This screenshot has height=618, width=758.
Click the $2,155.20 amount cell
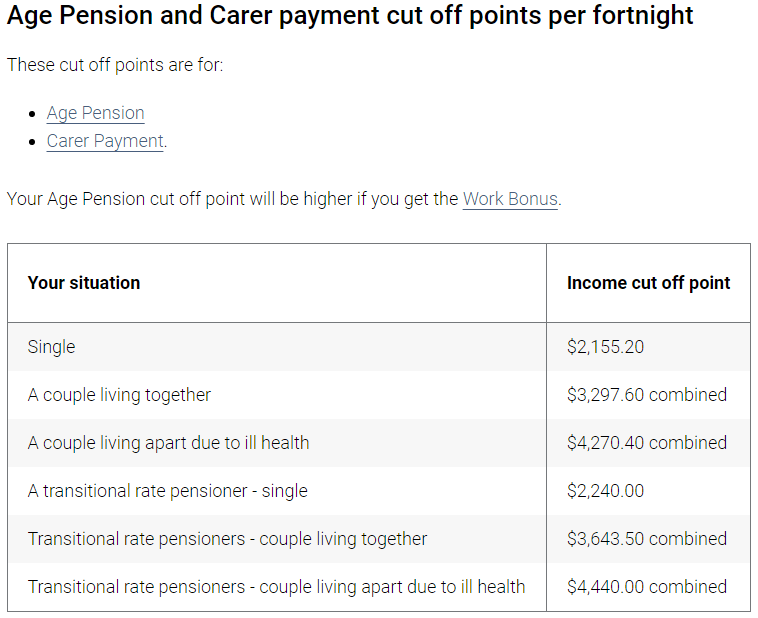click(x=605, y=347)
